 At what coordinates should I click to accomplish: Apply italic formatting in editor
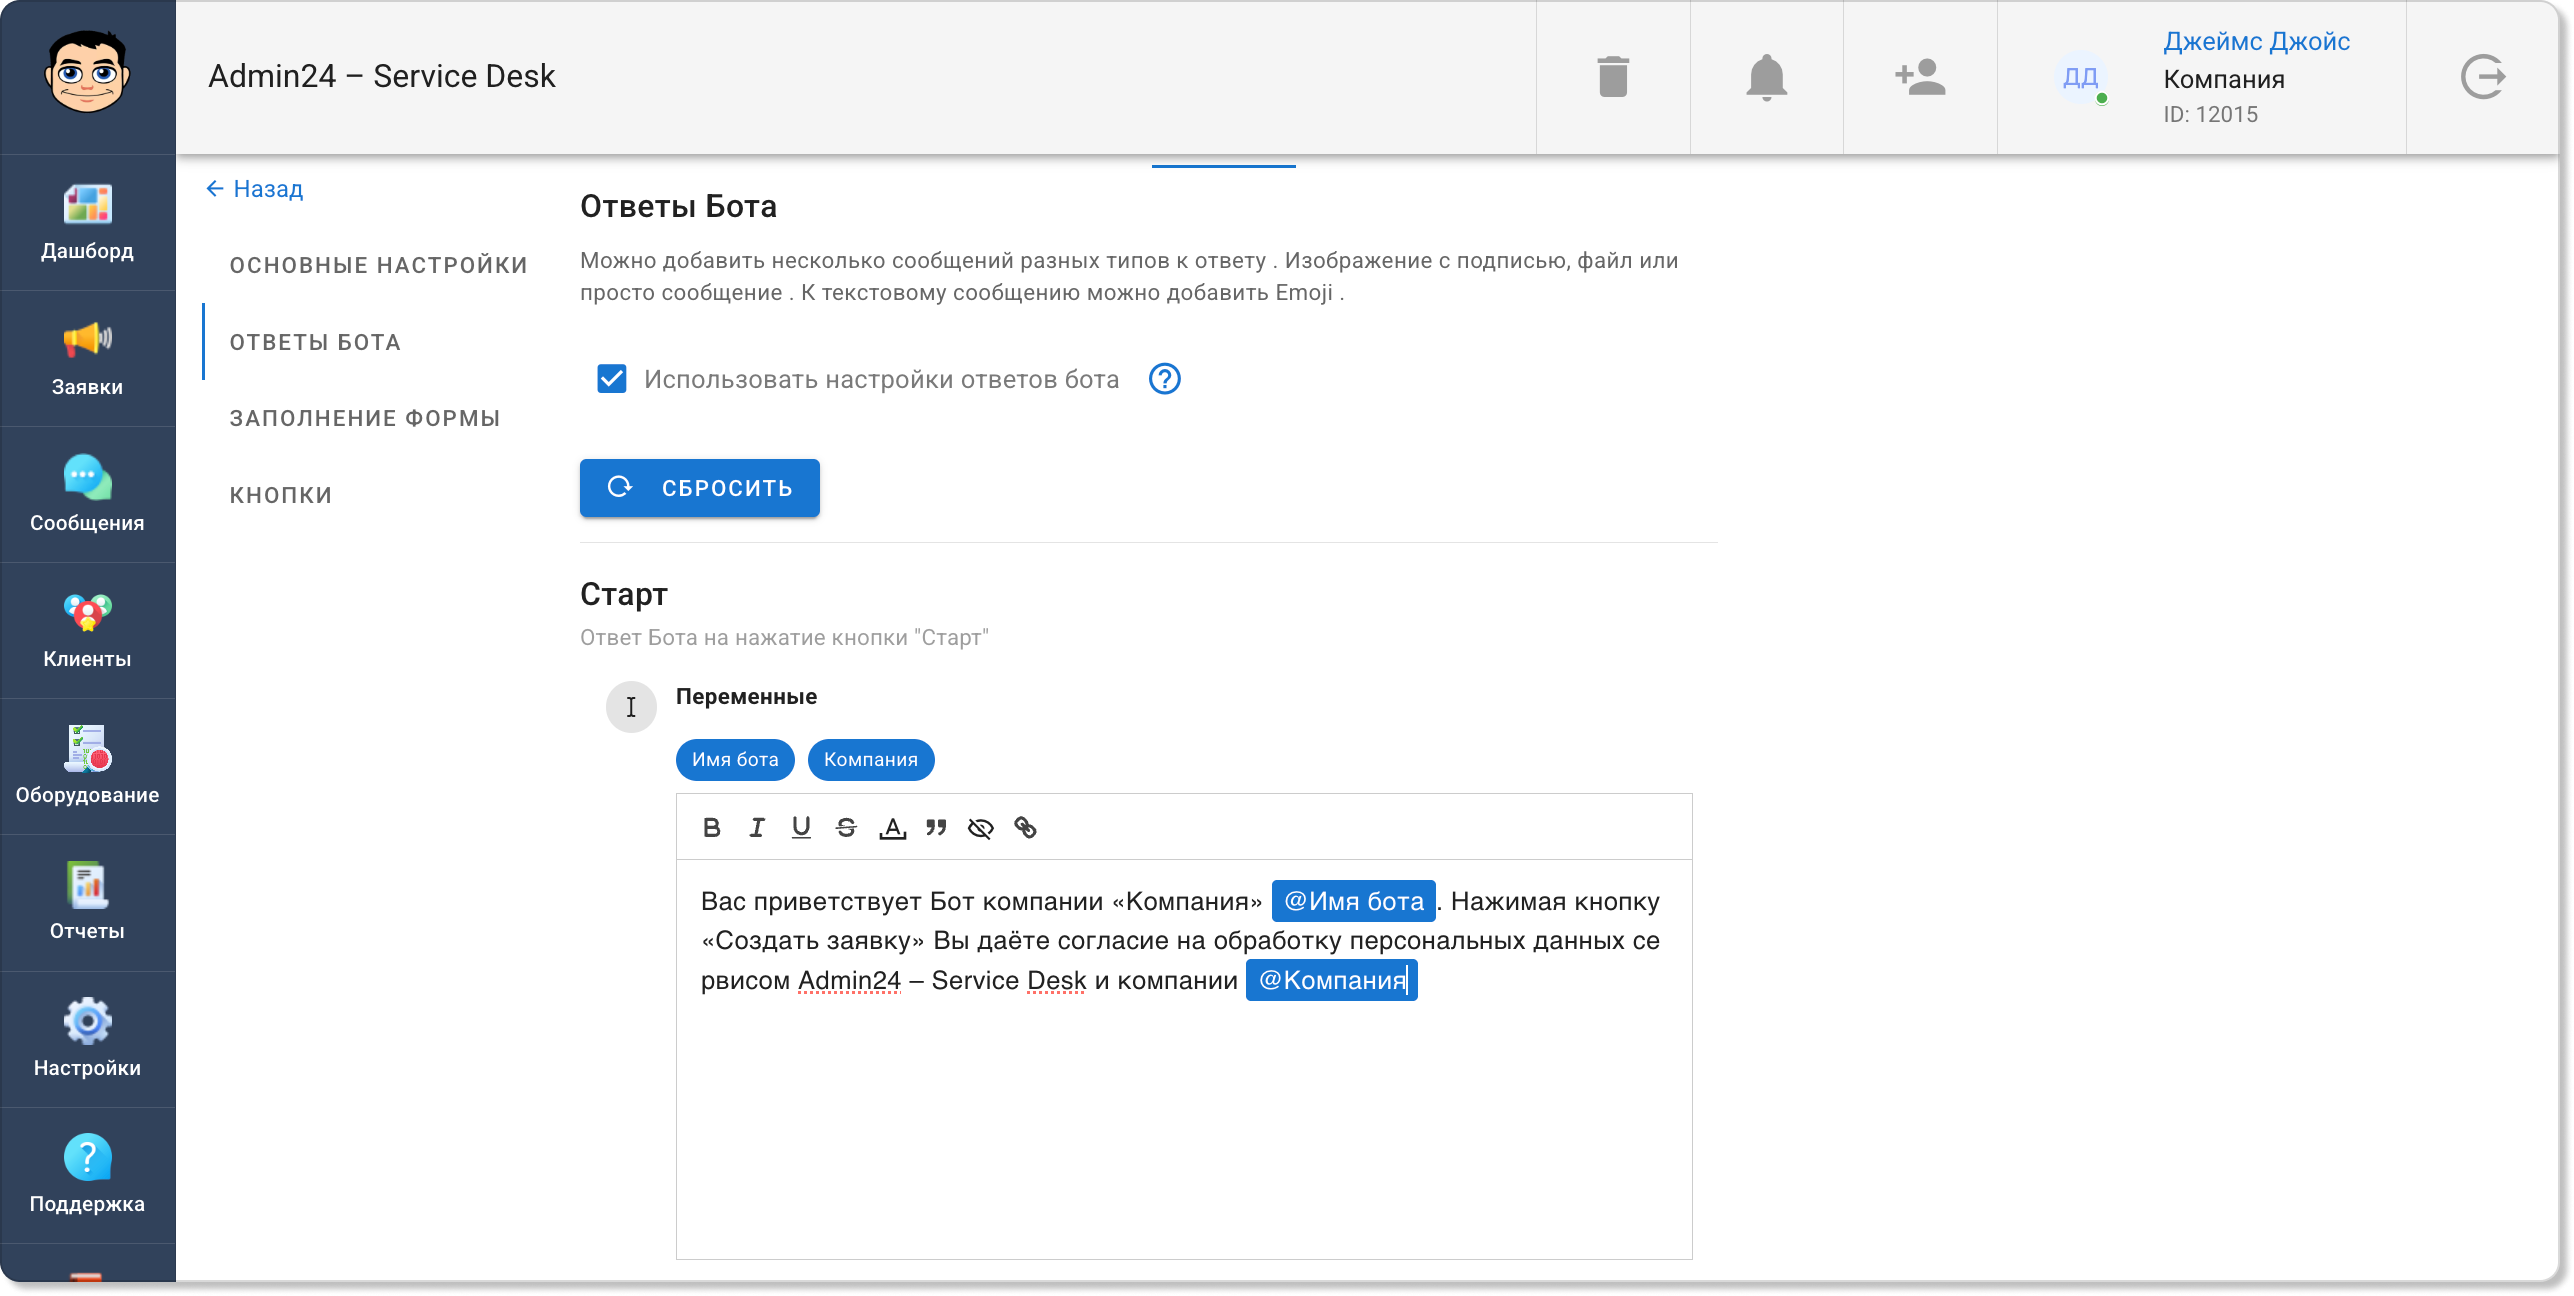click(x=757, y=827)
